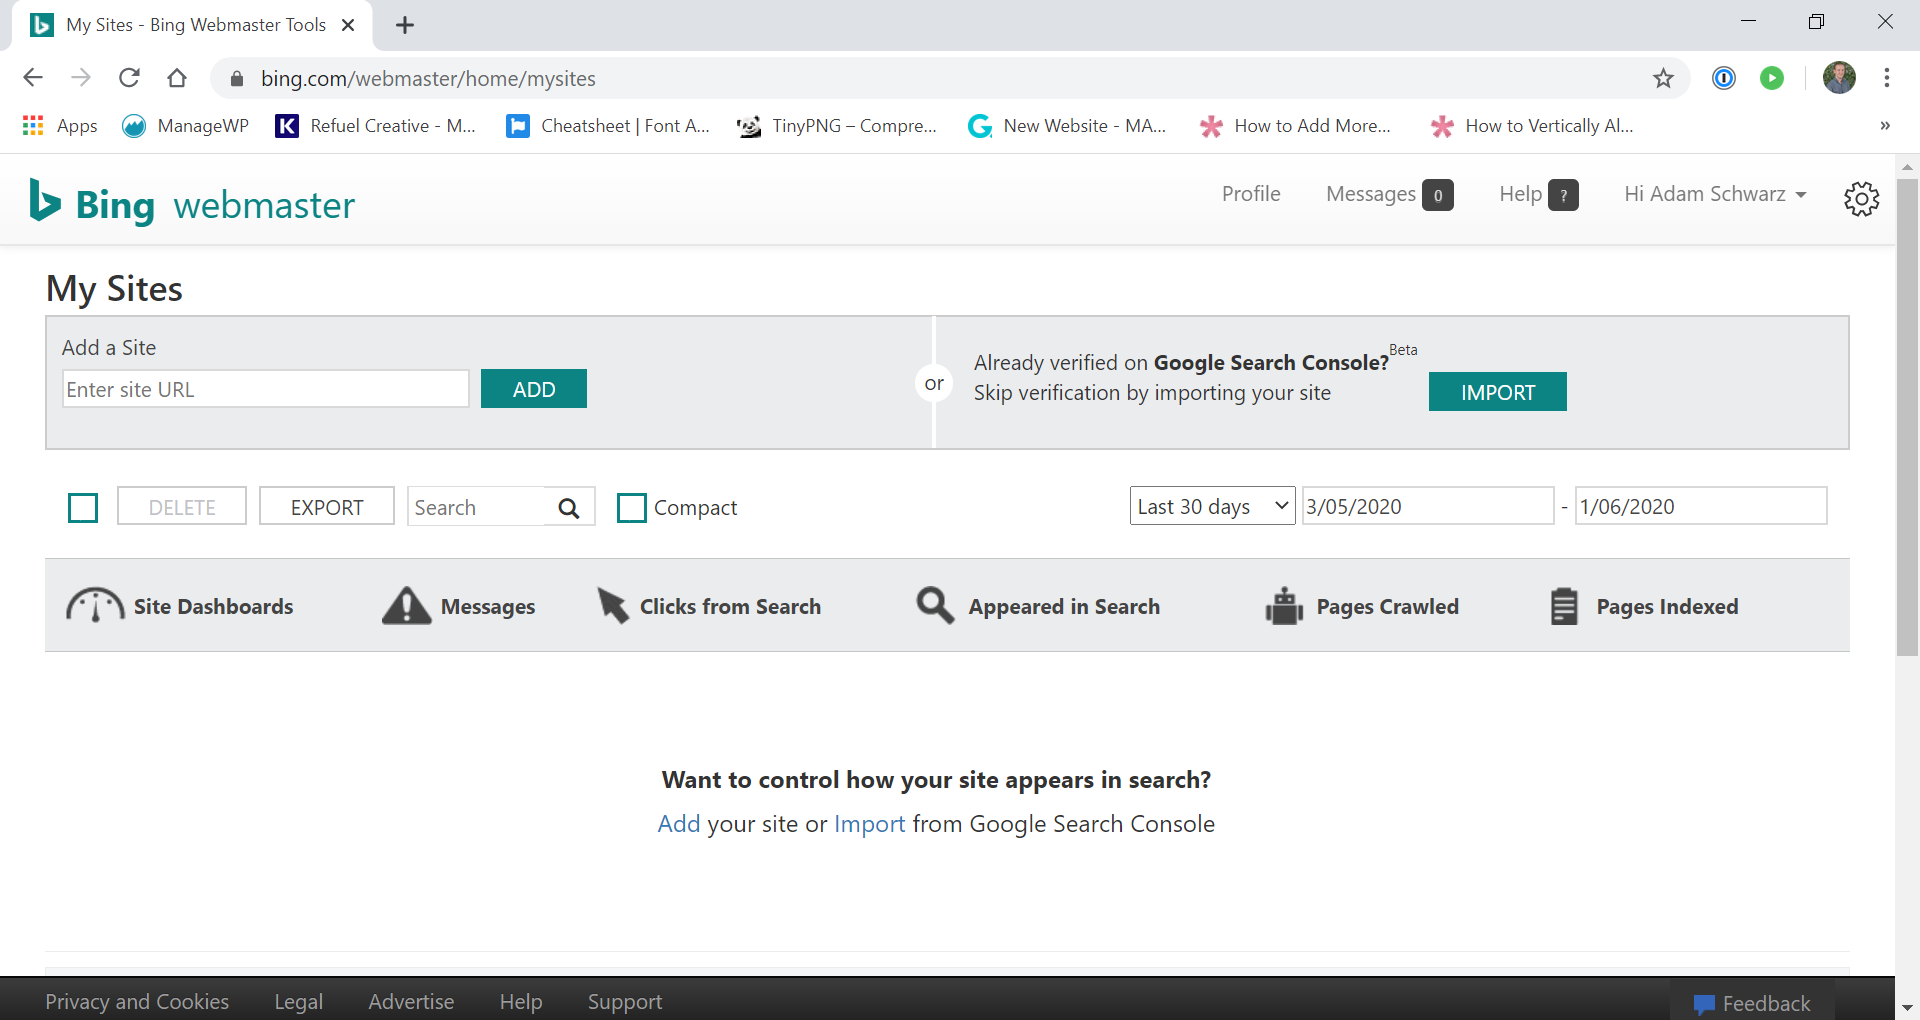
Task: Go to browser home page
Action: pos(177,78)
